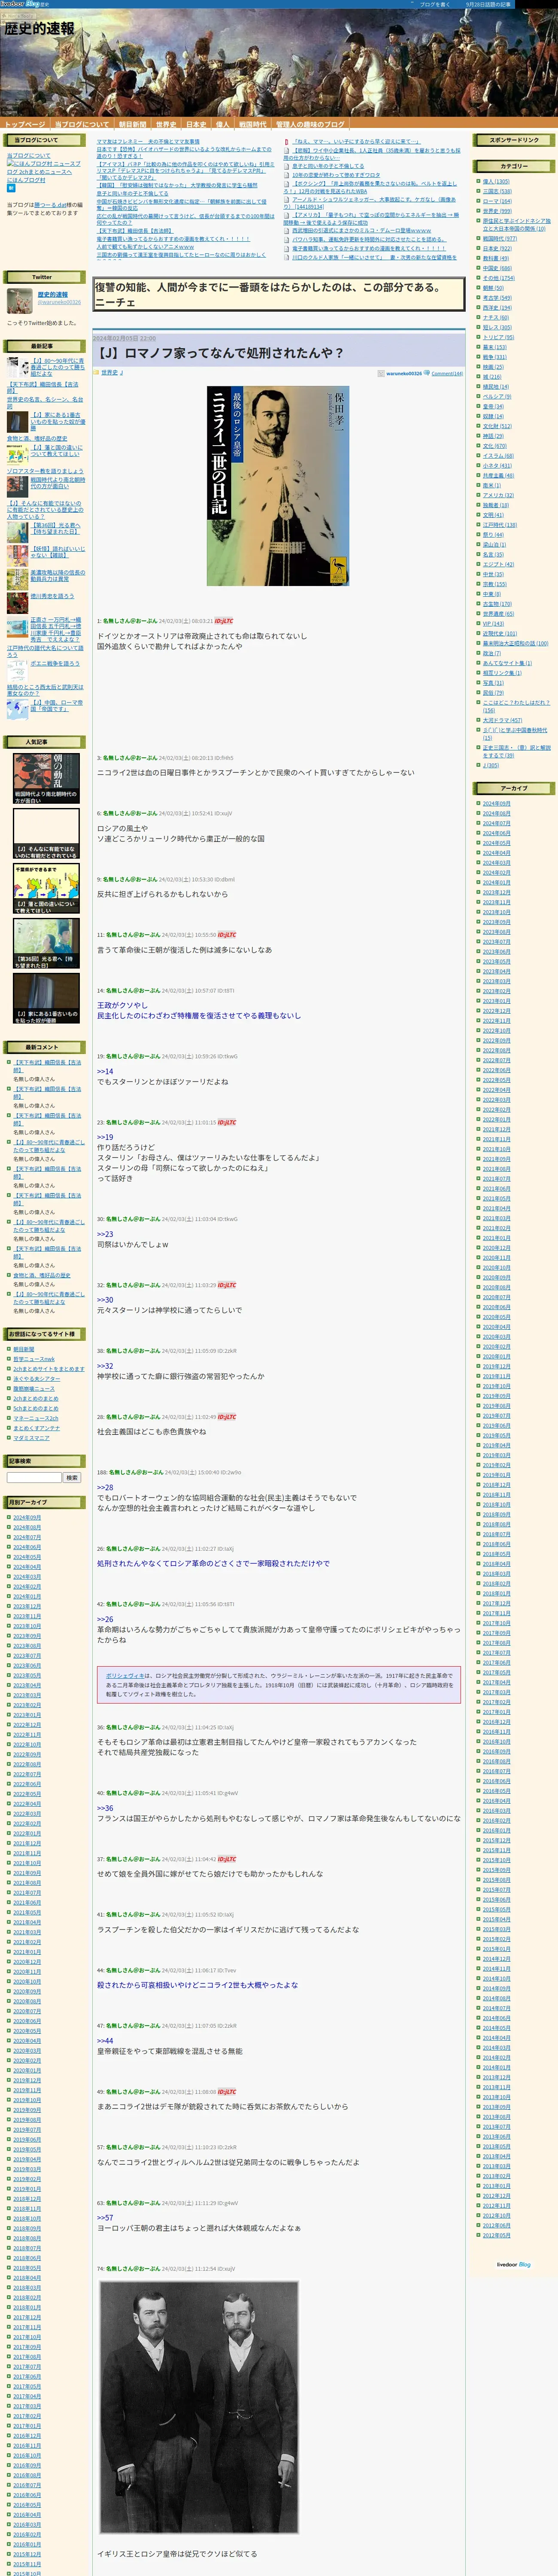Viewport: 558px width, 2576px height.
Task: Click the >>14 reply anchor
Action: pos(105,1071)
